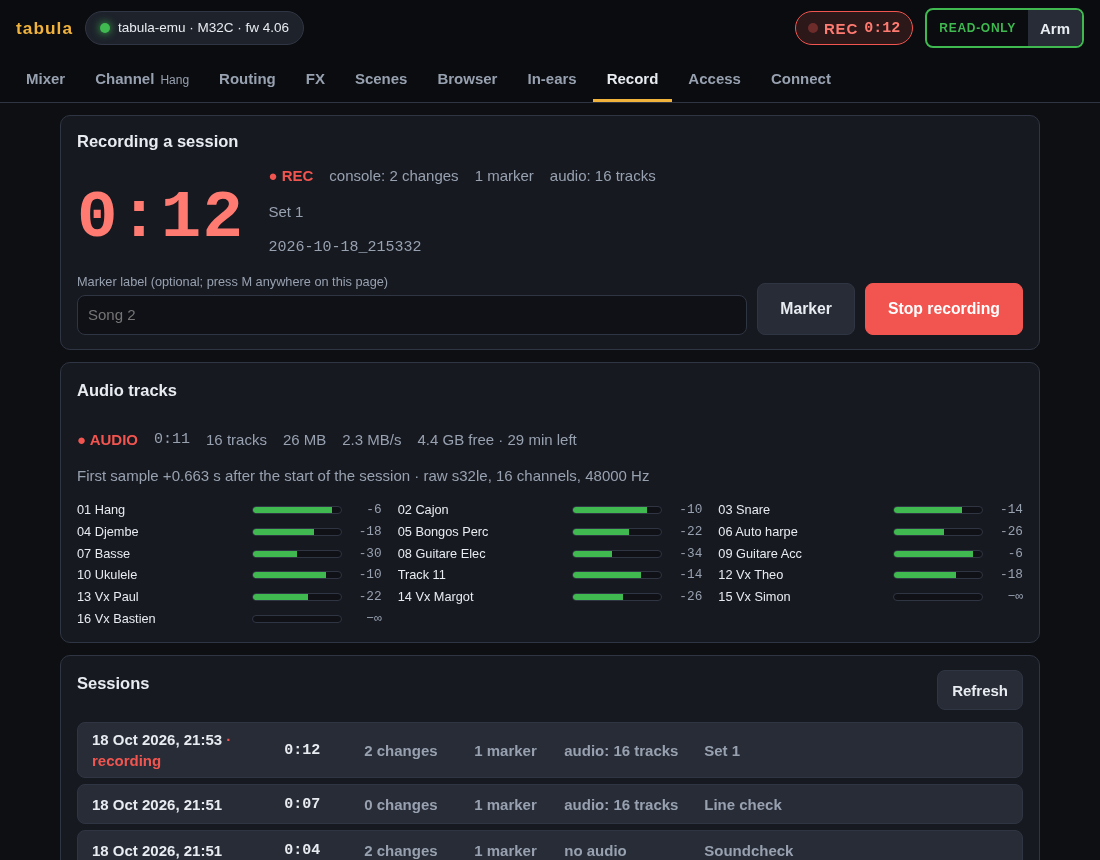The width and height of the screenshot is (1100, 860).
Task: Click the "16 Vx Bastien" track label
Action: (x=116, y=619)
